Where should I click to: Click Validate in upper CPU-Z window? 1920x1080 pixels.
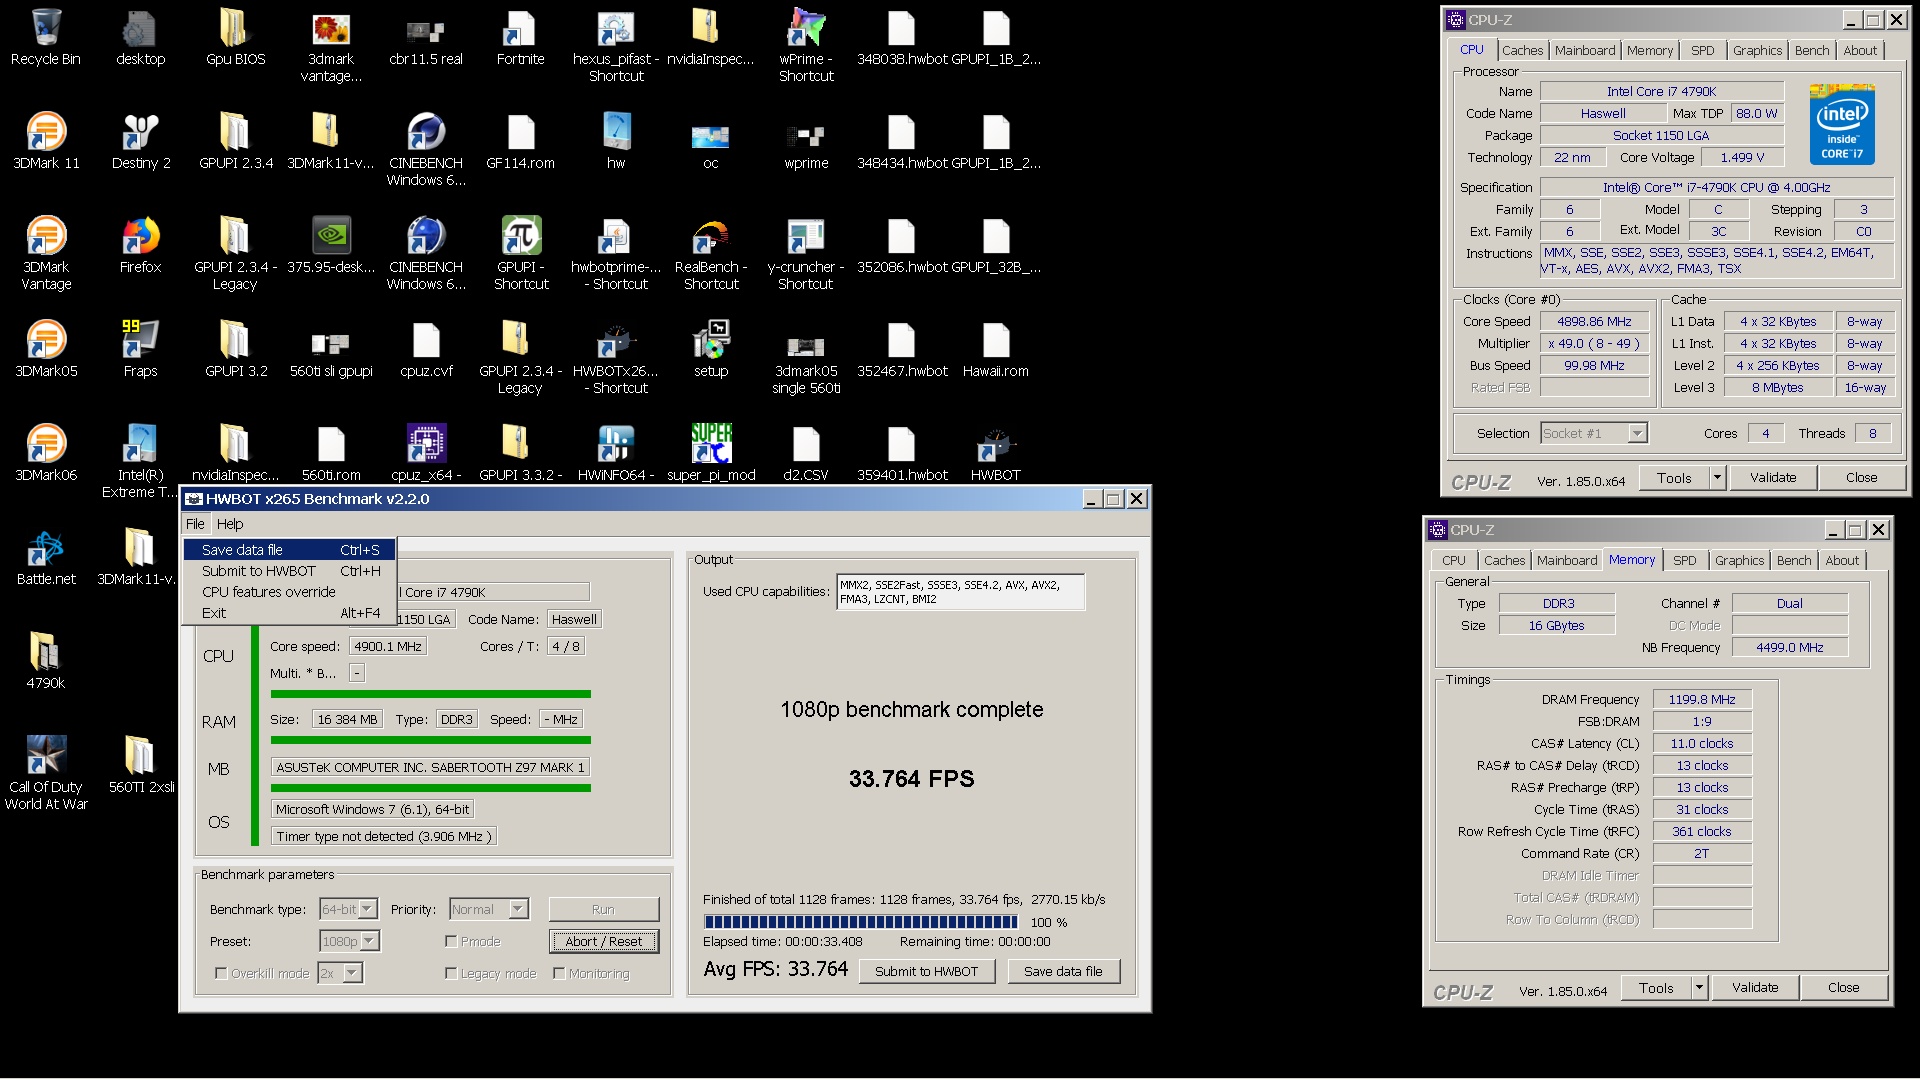tap(1773, 478)
